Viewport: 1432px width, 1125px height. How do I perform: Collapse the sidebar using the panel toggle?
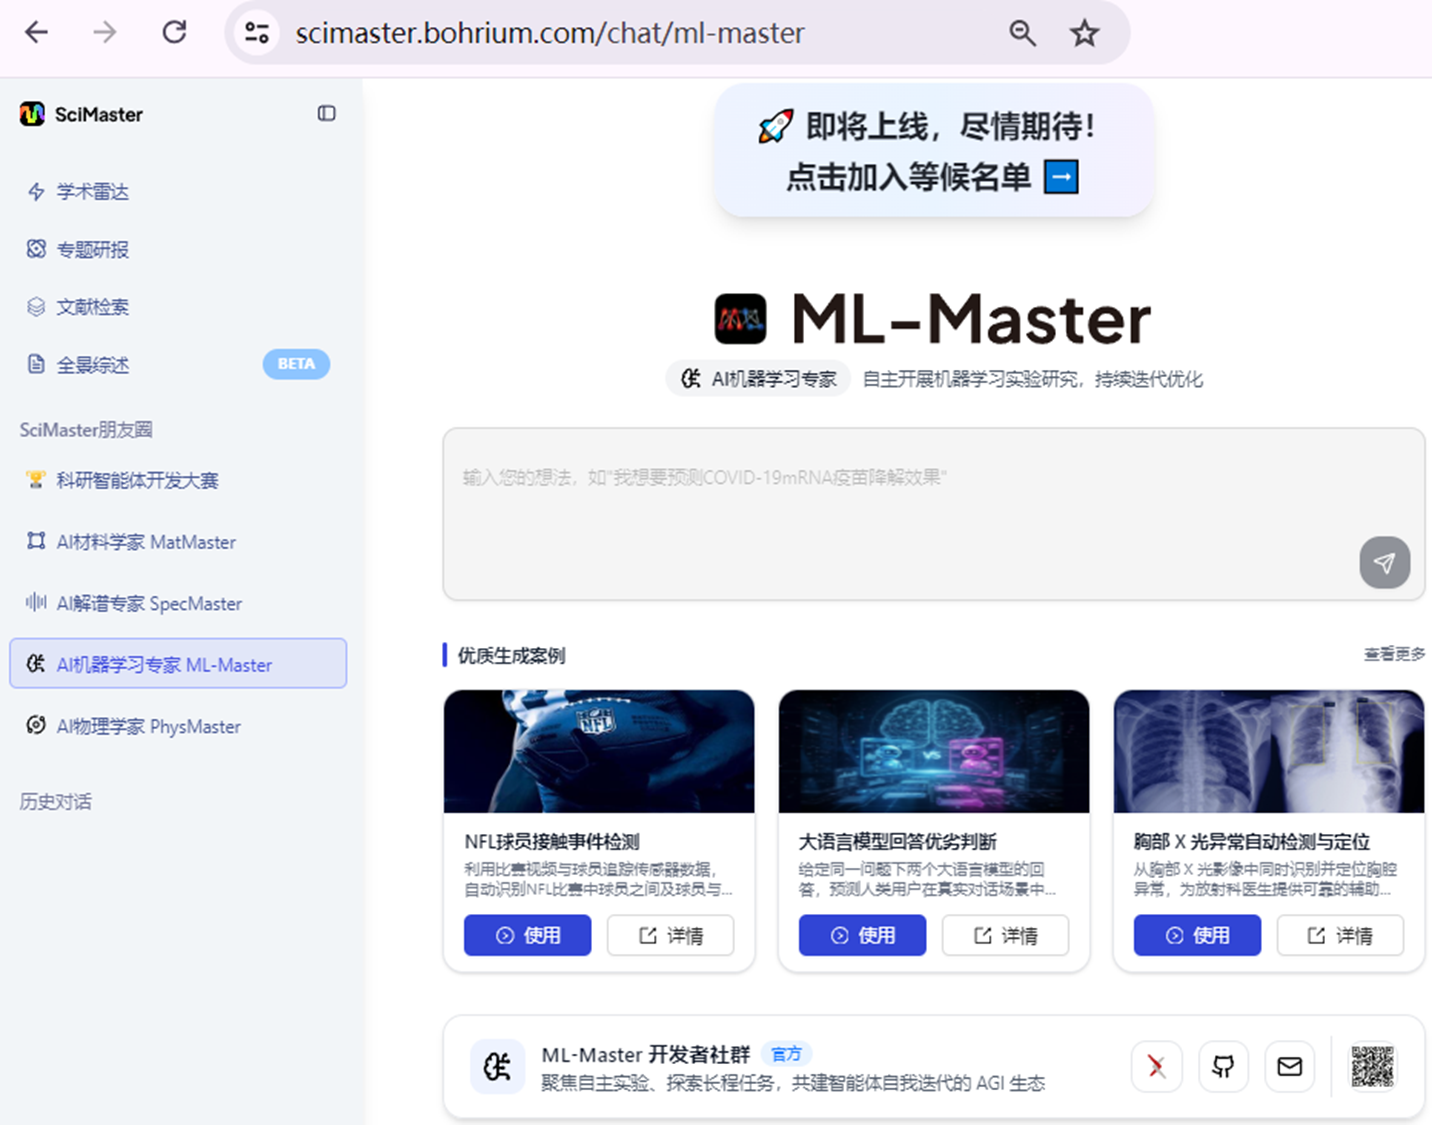[x=326, y=113]
